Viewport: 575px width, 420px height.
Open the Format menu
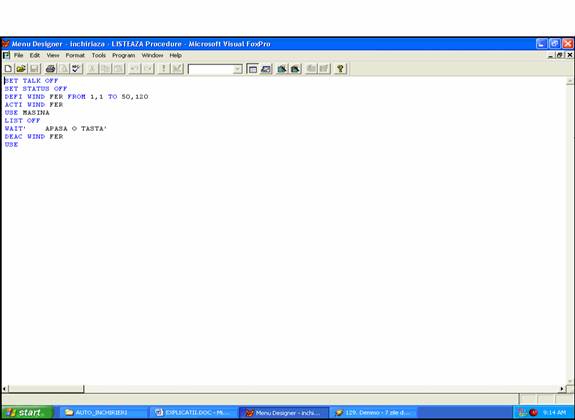click(x=75, y=55)
